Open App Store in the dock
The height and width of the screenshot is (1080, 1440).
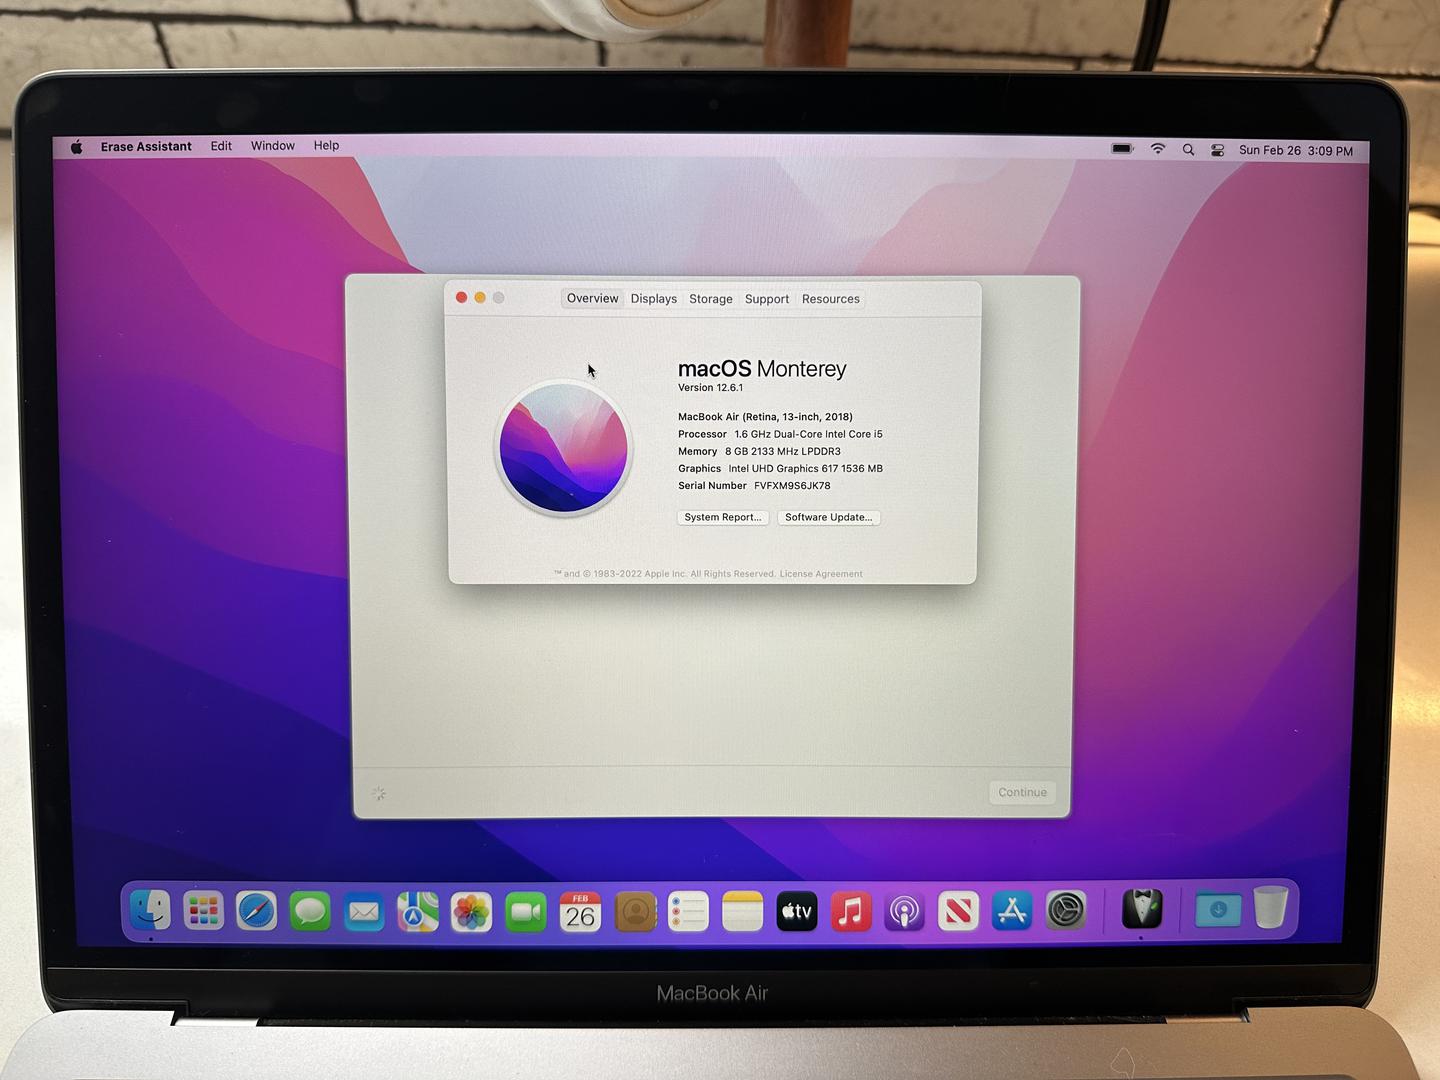[1012, 911]
